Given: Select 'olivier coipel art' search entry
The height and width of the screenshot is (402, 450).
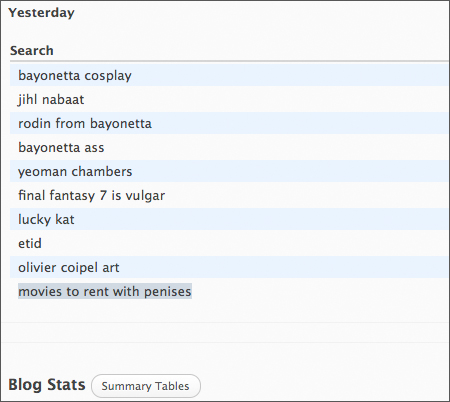Looking at the screenshot, I should [x=68, y=268].
